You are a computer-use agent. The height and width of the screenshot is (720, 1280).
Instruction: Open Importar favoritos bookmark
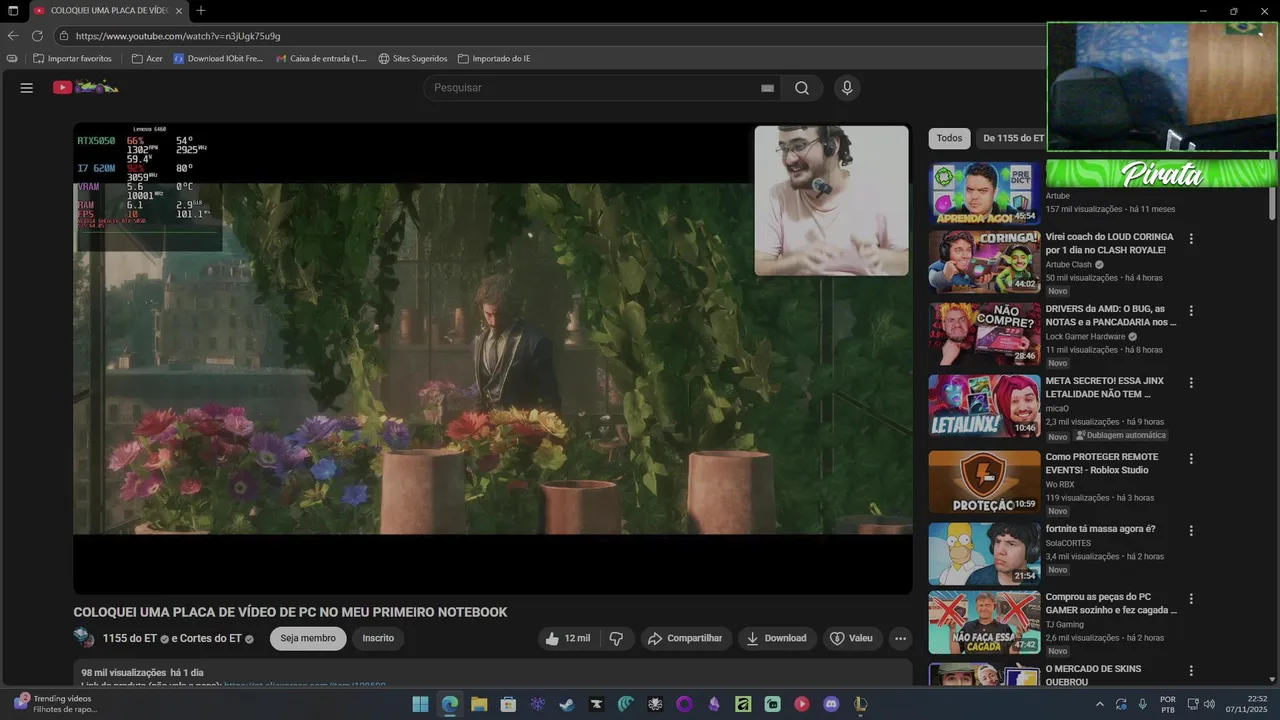(x=71, y=59)
